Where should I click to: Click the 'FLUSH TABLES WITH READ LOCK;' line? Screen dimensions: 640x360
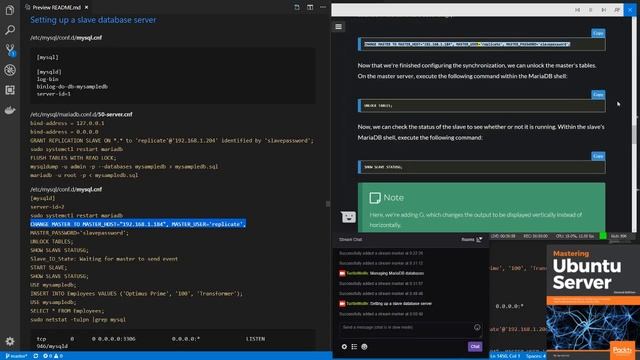(73, 158)
